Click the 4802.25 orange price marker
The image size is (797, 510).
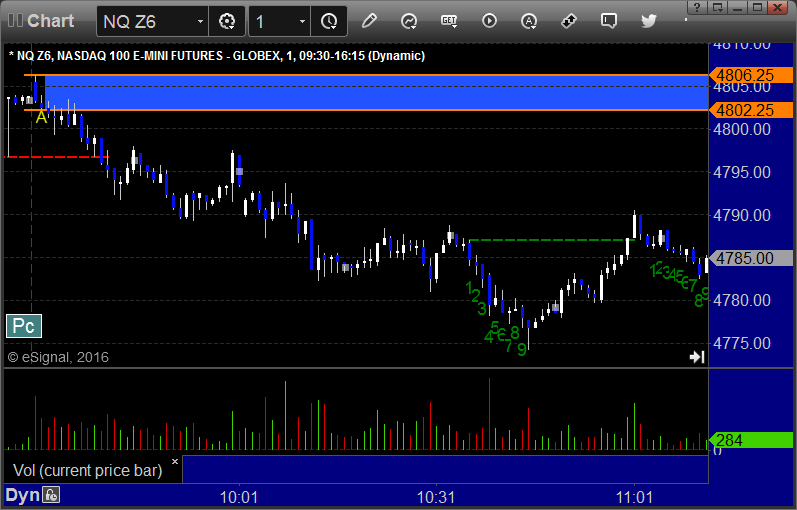pyautogui.click(x=751, y=110)
